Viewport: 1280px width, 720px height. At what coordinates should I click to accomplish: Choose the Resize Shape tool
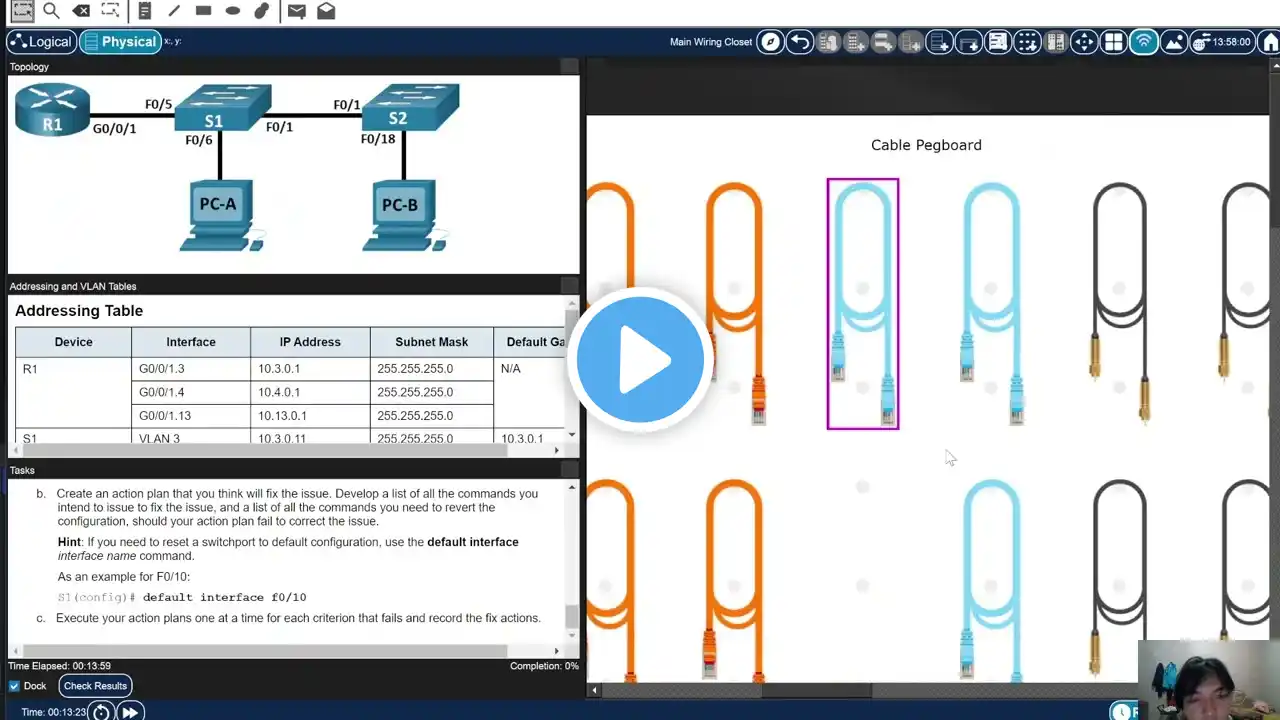111,11
